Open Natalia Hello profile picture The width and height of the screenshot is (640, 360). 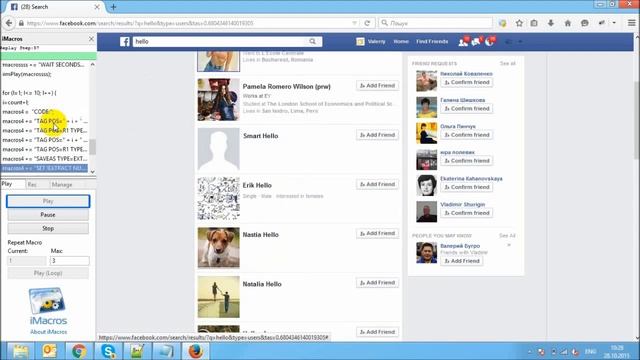coord(219,297)
